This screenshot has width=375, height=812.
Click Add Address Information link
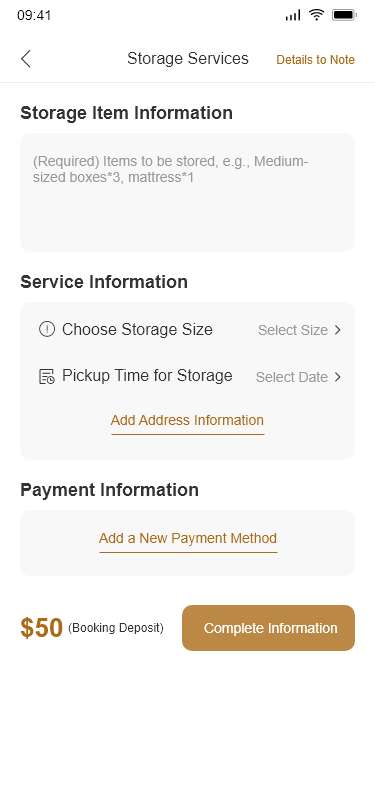point(188,420)
